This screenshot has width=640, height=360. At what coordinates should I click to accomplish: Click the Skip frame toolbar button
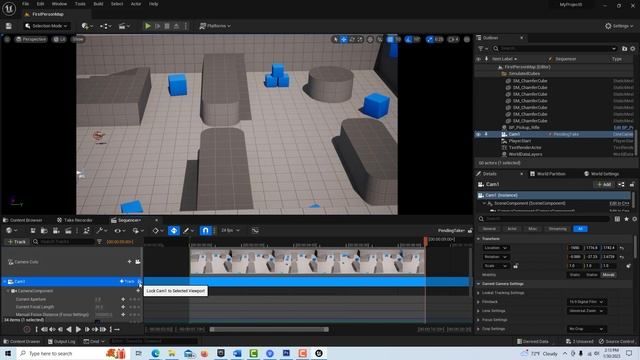158,26
